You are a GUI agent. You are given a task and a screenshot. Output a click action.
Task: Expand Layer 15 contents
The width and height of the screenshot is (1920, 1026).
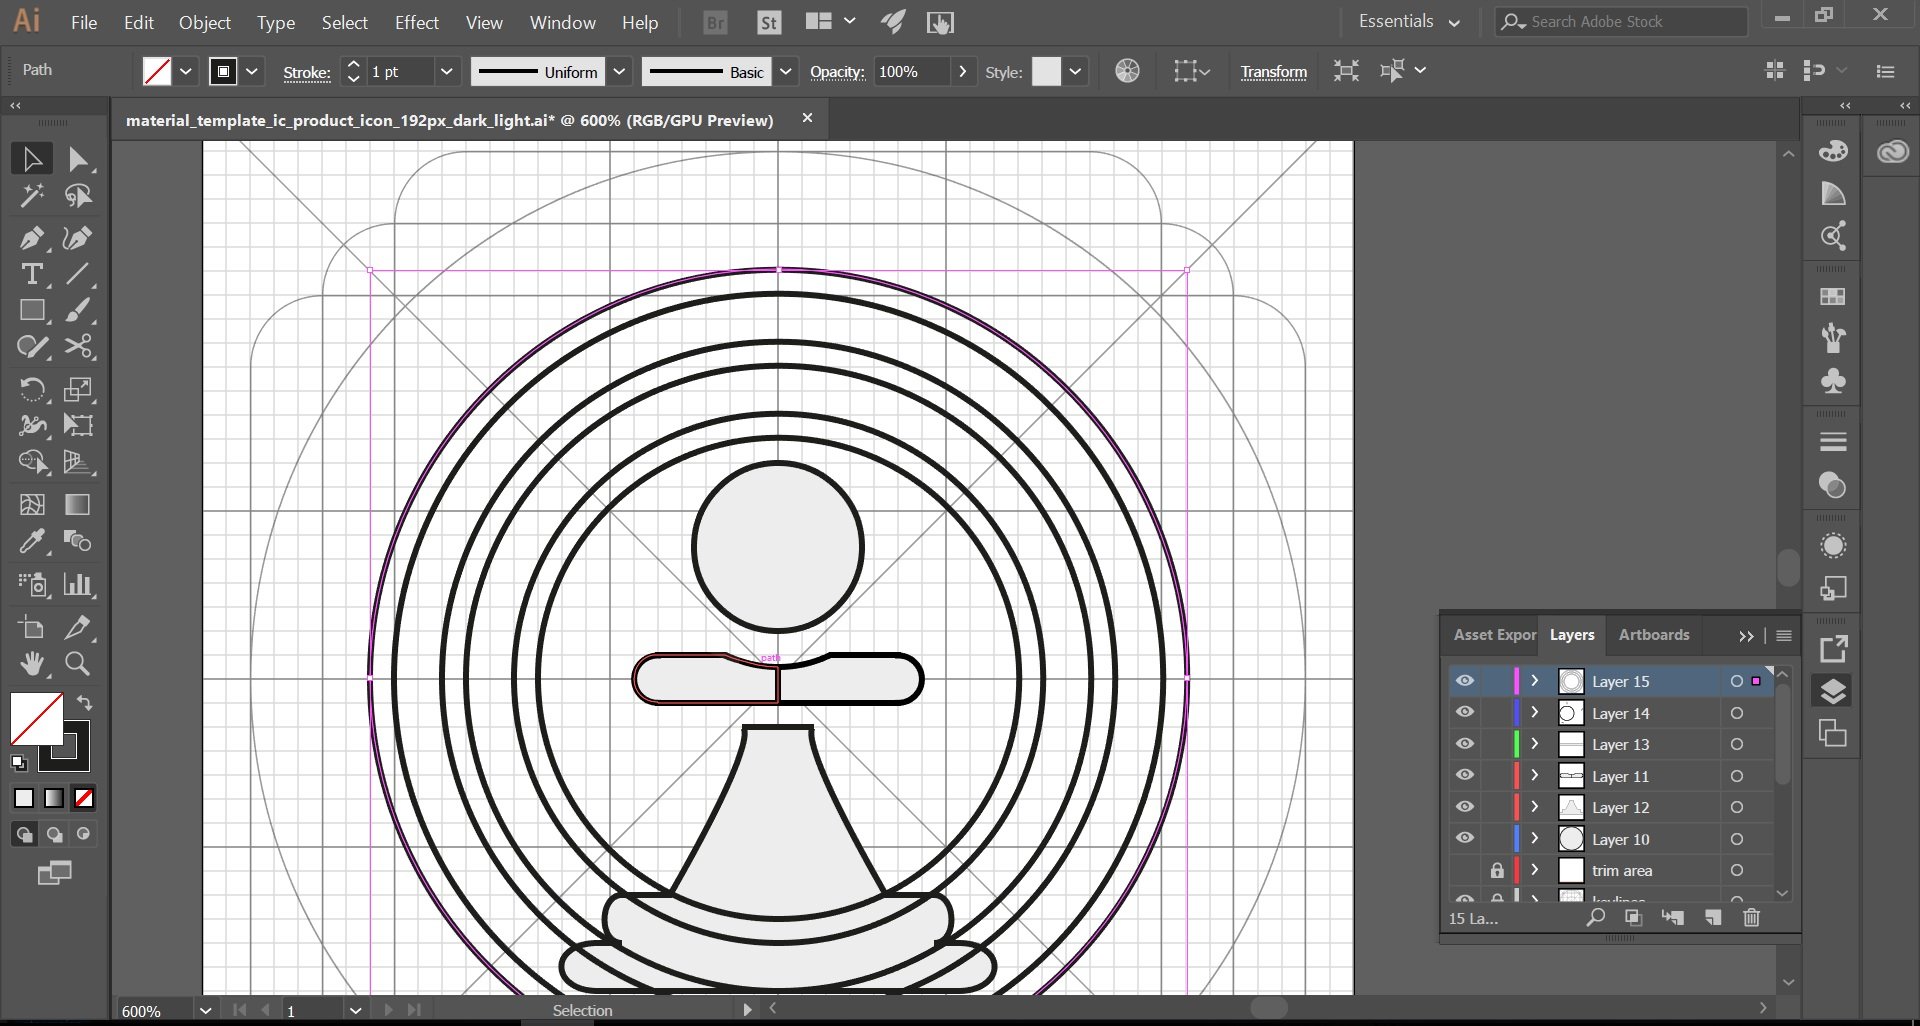pos(1535,681)
